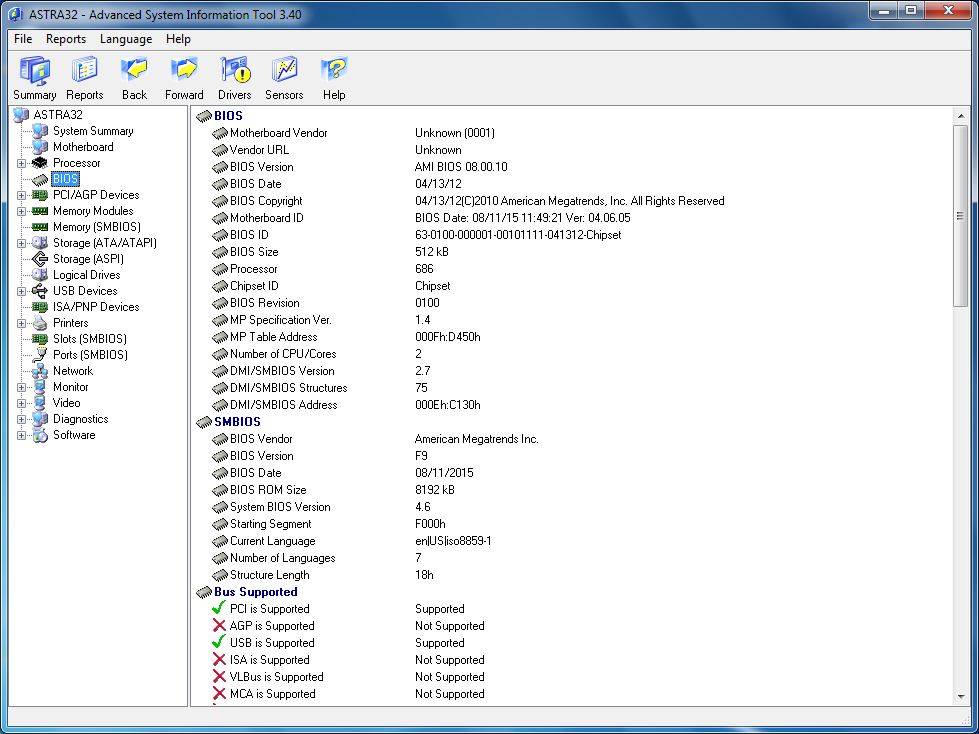This screenshot has height=734, width=979.
Task: Select Motherboard in the tree
Action: (x=83, y=147)
